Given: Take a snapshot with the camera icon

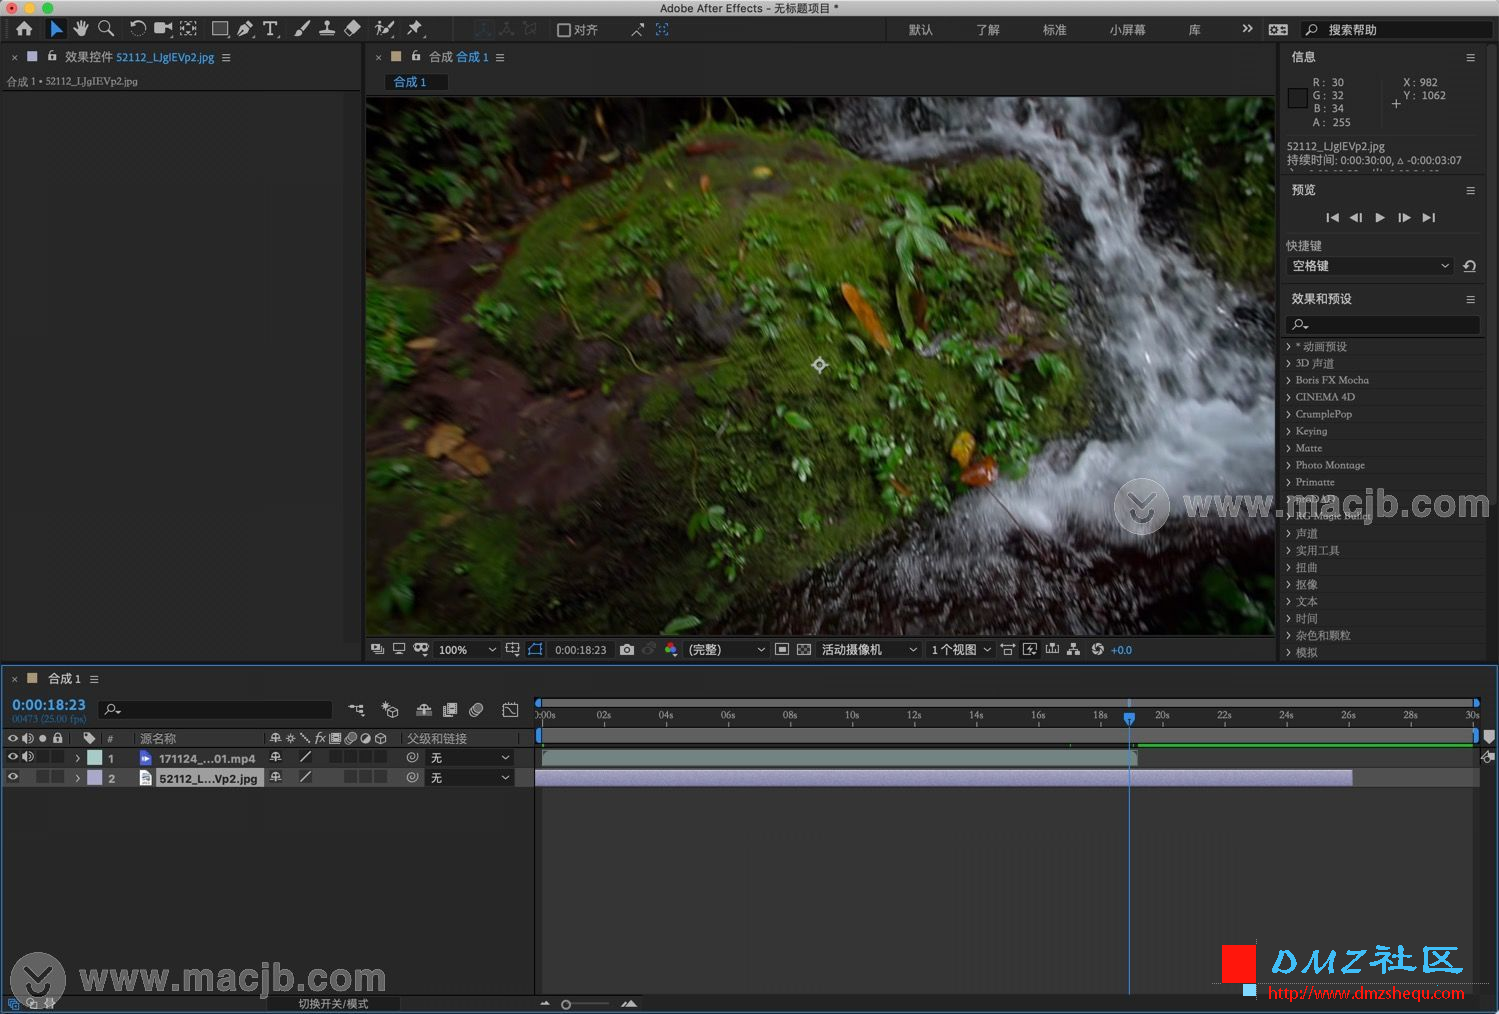Looking at the screenshot, I should pos(627,650).
